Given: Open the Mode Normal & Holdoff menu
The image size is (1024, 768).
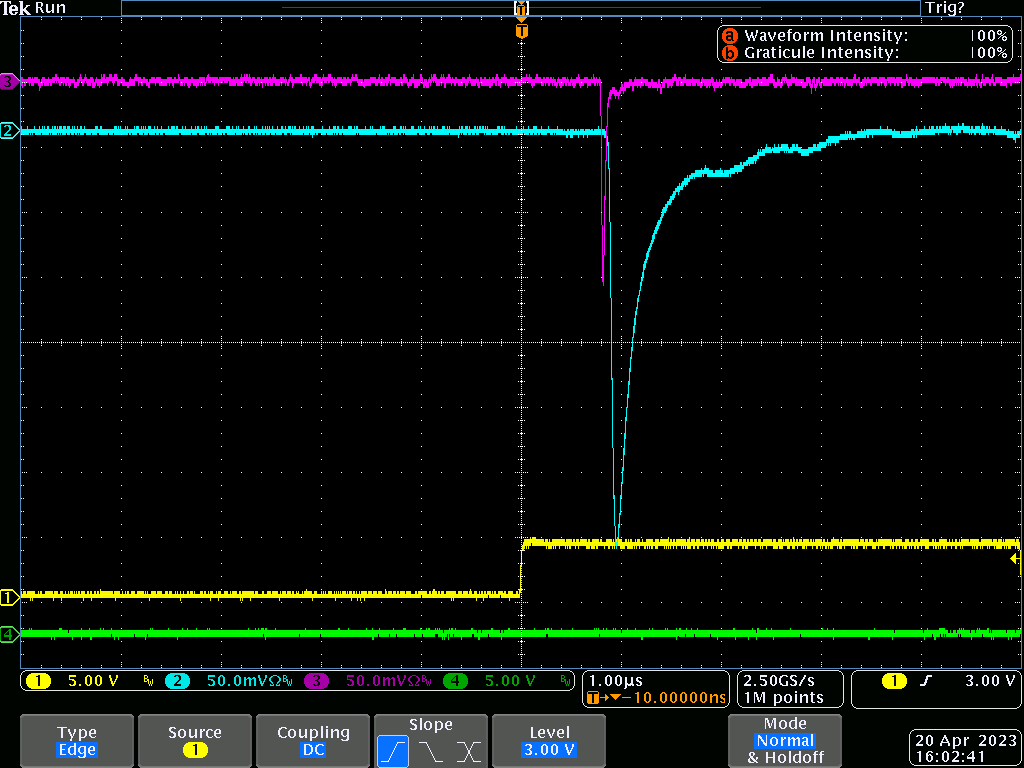Looking at the screenshot, I should [x=784, y=741].
